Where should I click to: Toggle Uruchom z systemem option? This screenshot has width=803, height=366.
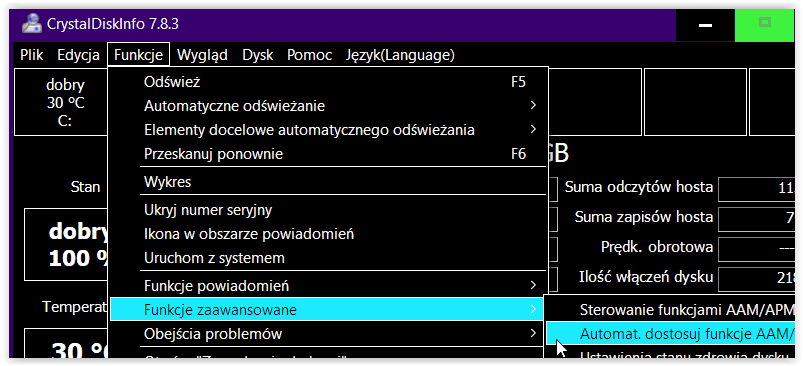click(x=328, y=257)
